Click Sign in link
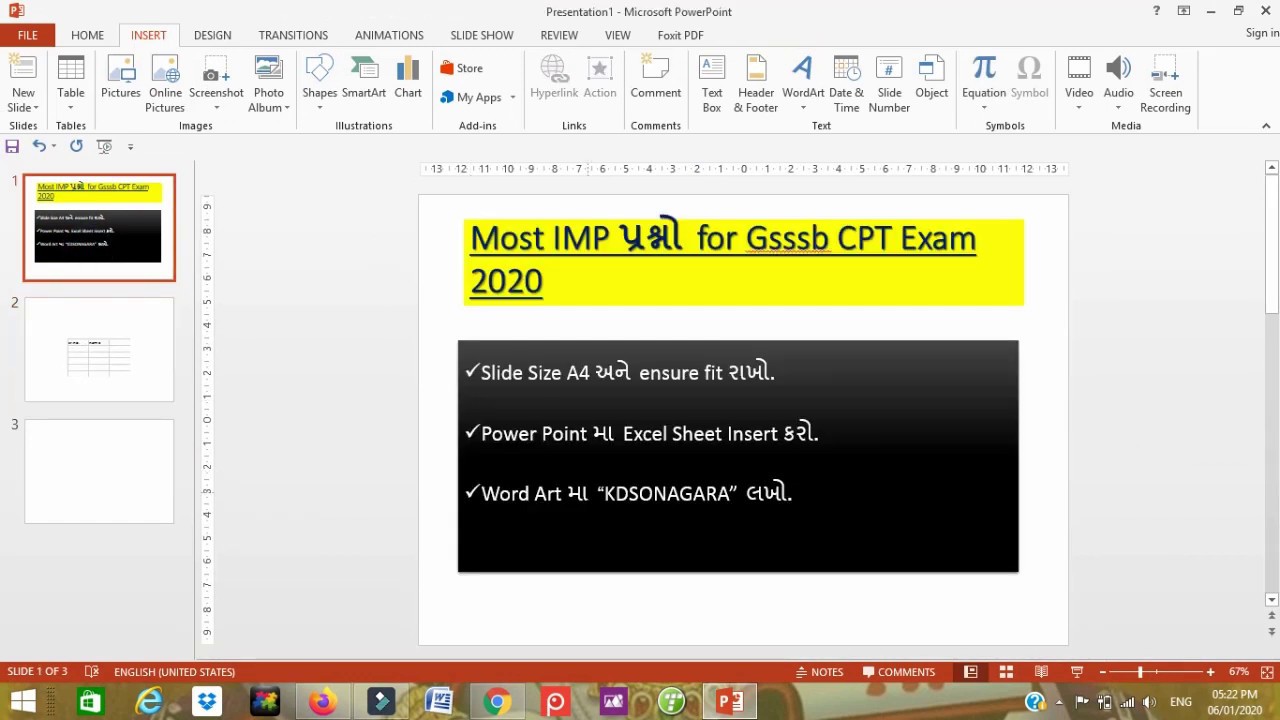This screenshot has height=720, width=1280. click(x=1262, y=33)
